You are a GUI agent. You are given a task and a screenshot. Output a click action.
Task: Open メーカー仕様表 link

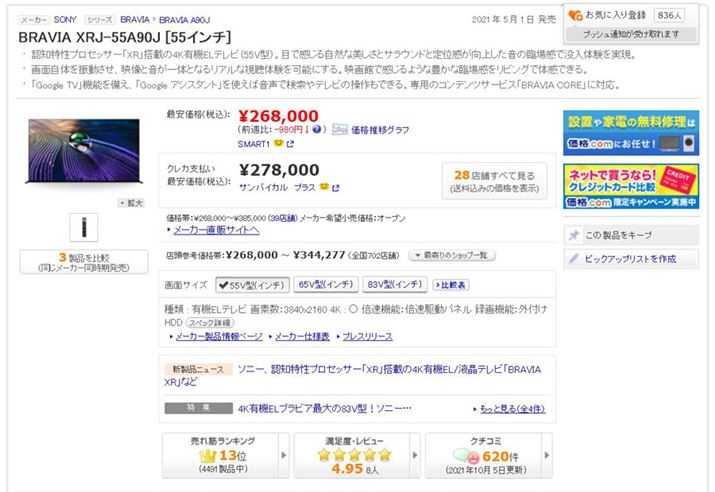[x=302, y=337]
